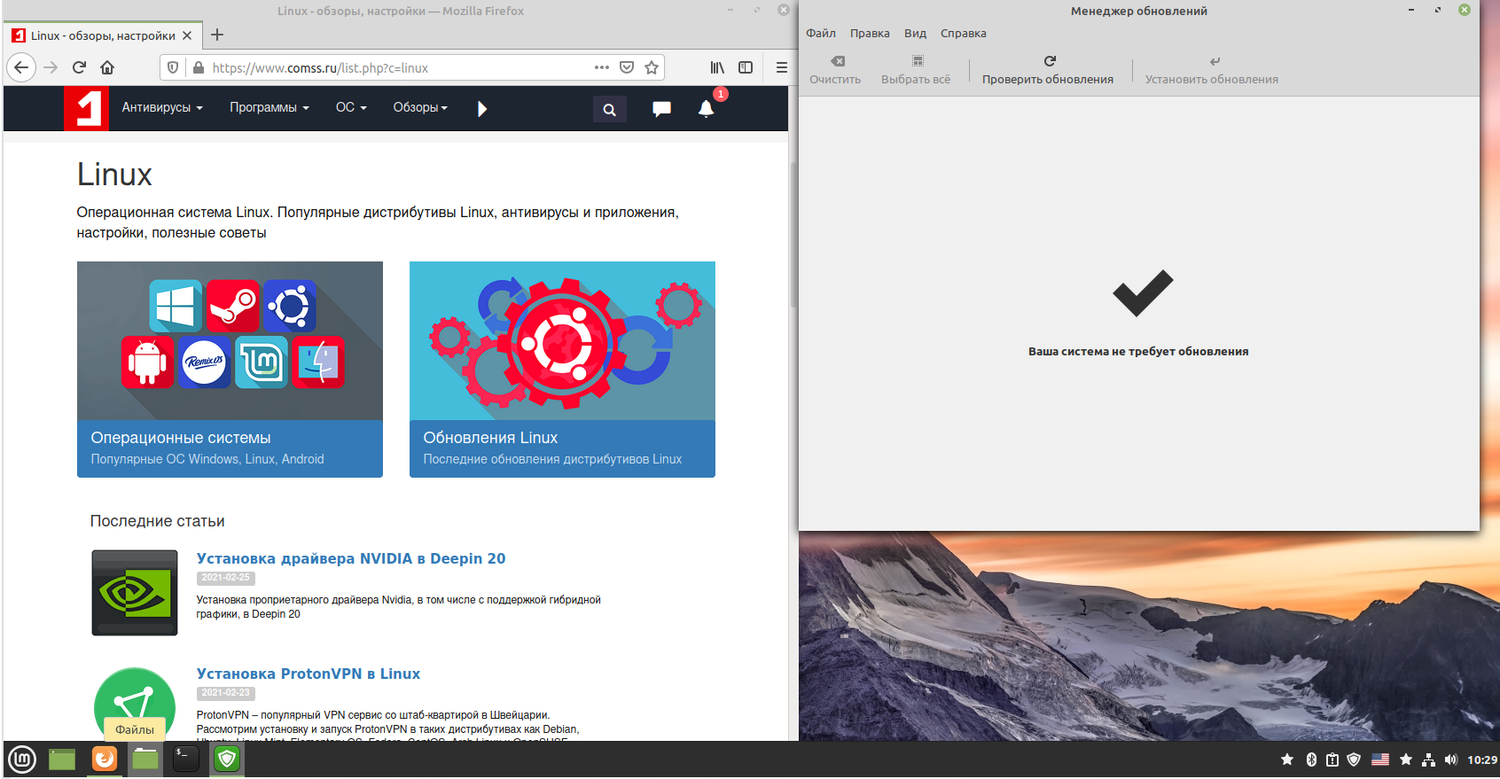Switch to Firefox from the taskbar

click(x=104, y=760)
